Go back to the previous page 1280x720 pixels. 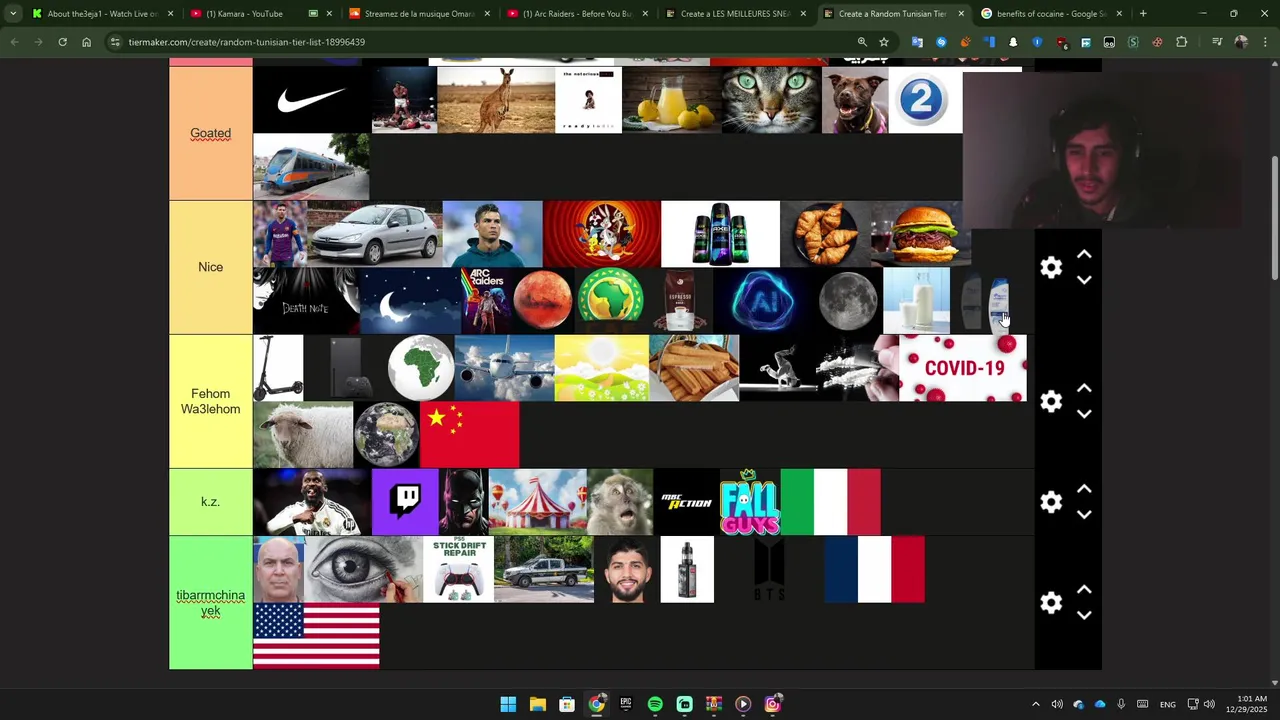14,42
